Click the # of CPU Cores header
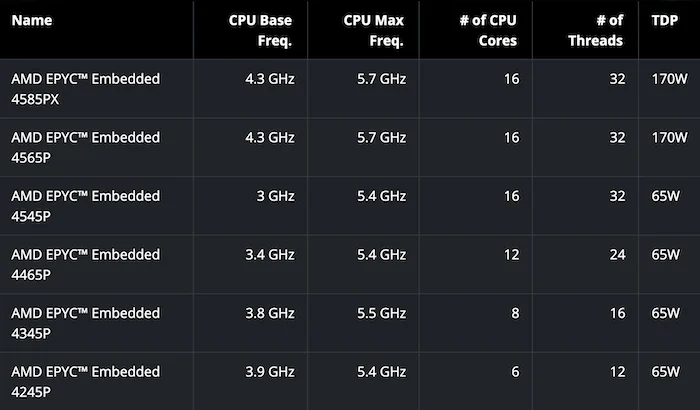 coord(485,30)
